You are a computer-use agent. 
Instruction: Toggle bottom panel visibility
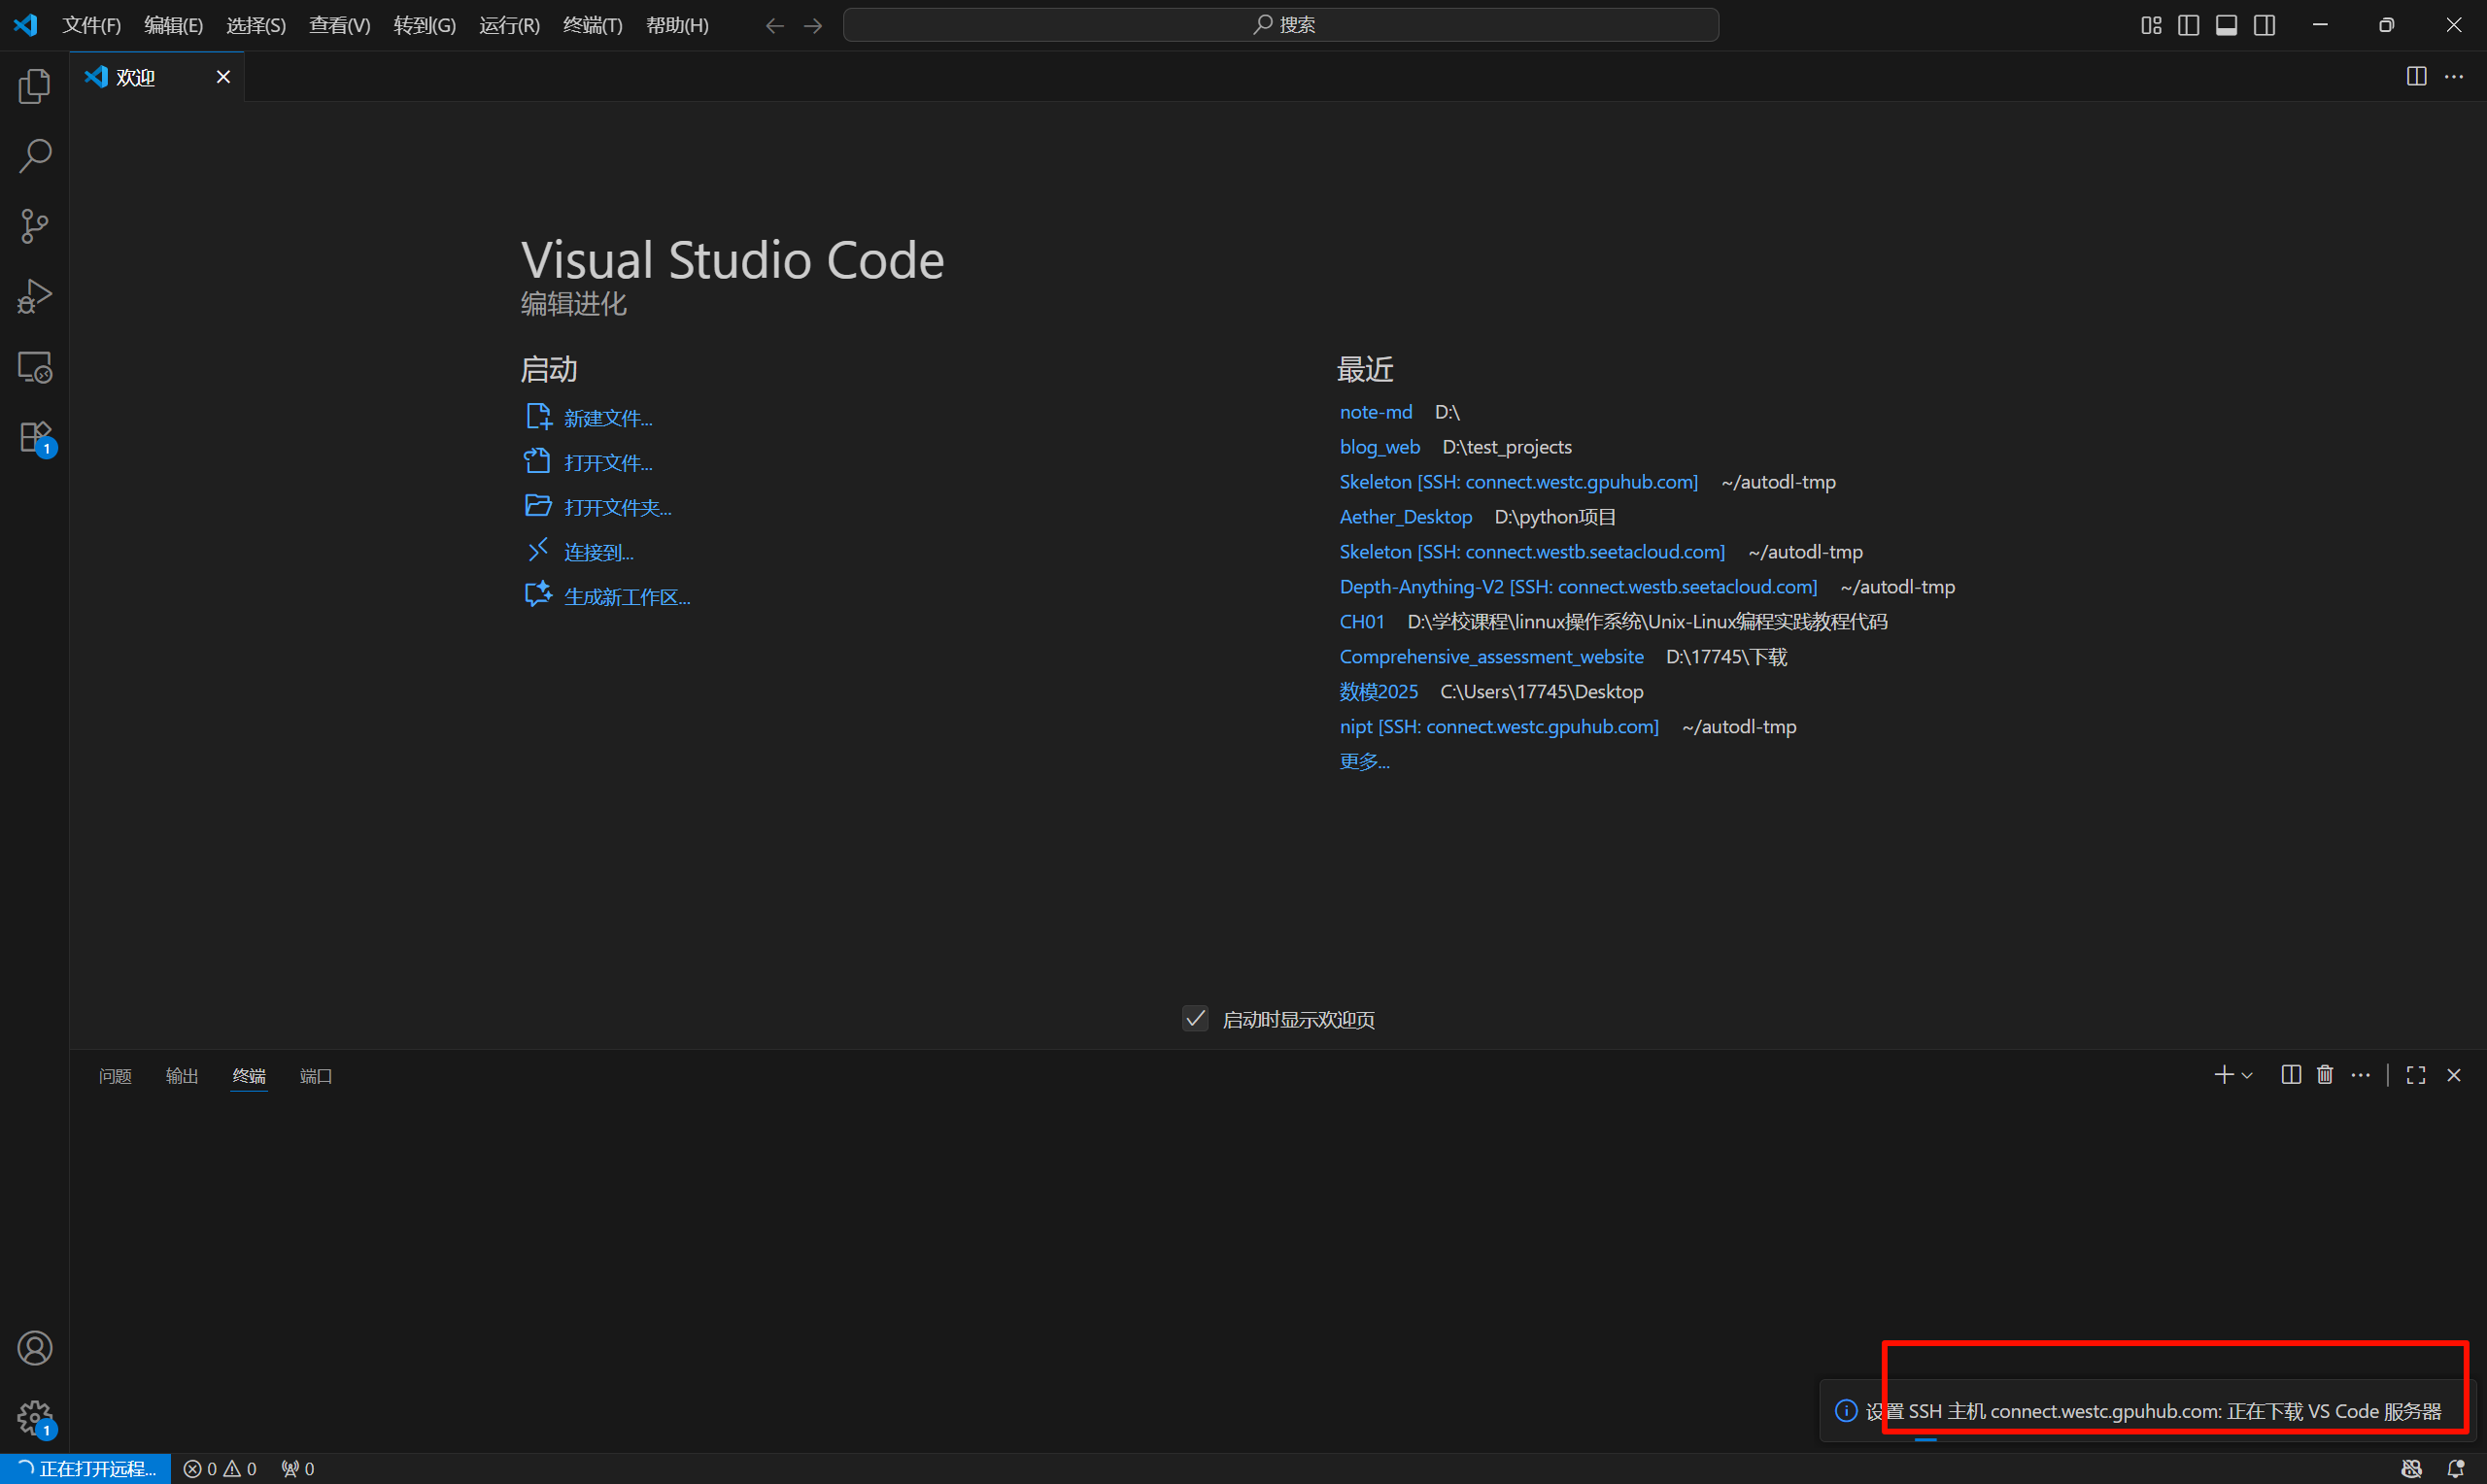2226,26
